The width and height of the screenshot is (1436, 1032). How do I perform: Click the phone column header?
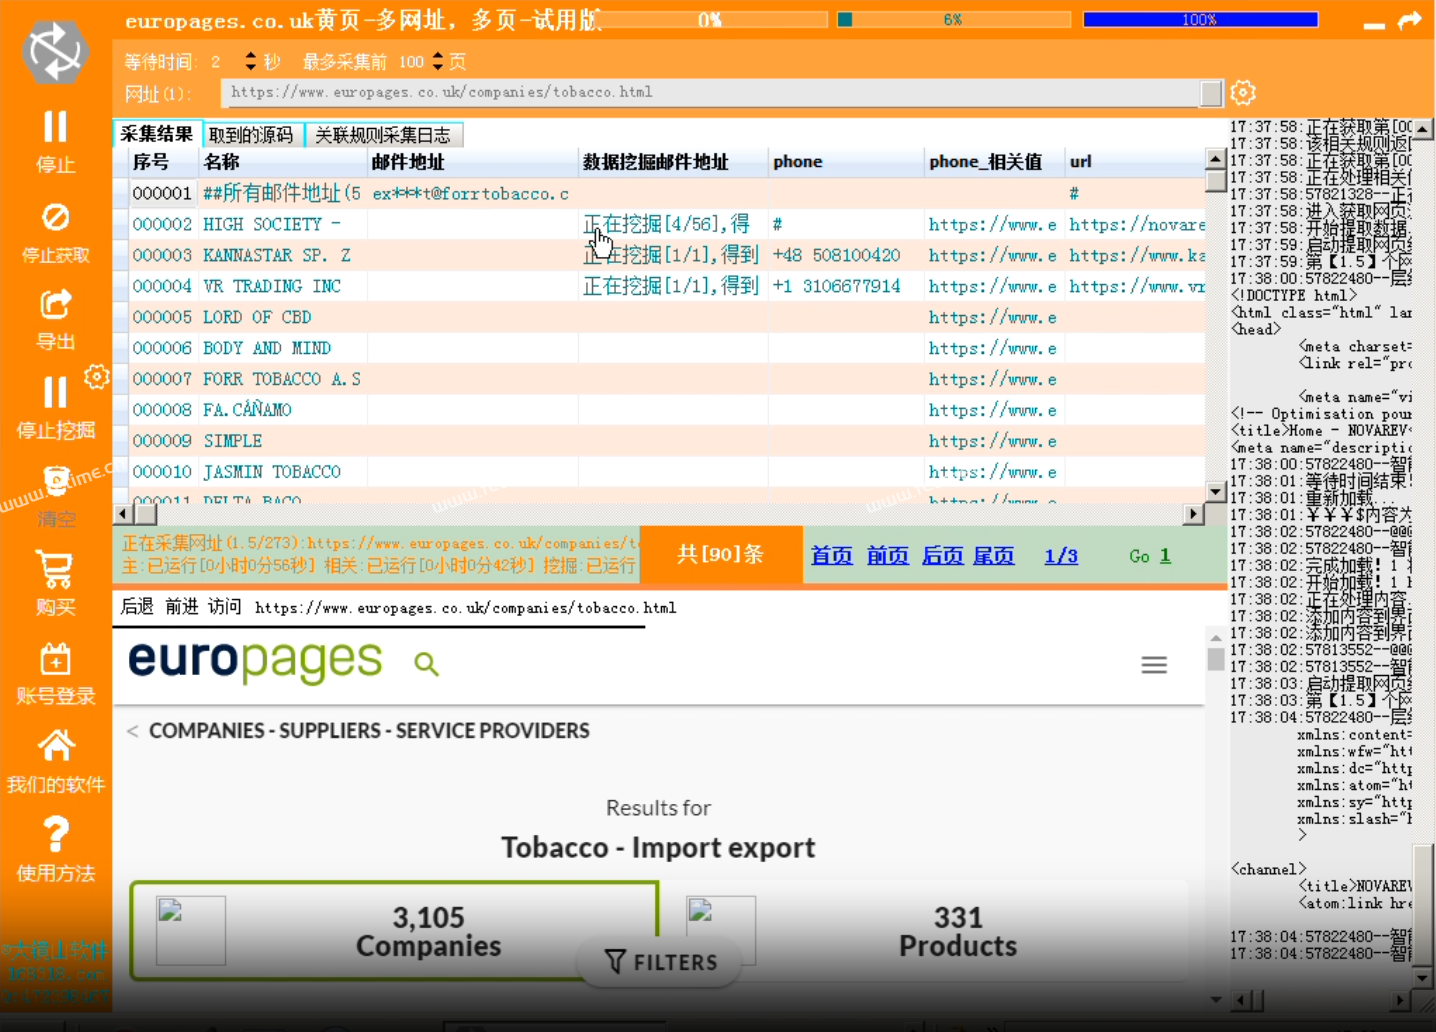[x=847, y=162]
